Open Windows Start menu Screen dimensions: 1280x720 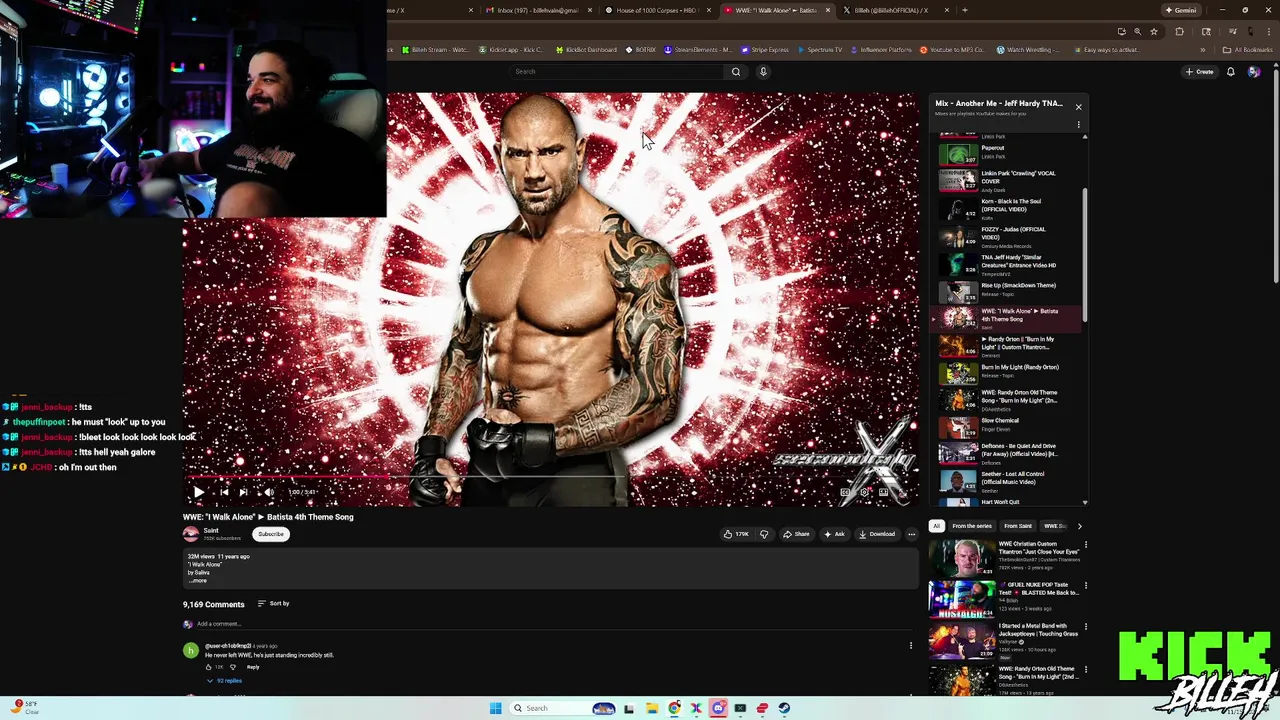[495, 708]
